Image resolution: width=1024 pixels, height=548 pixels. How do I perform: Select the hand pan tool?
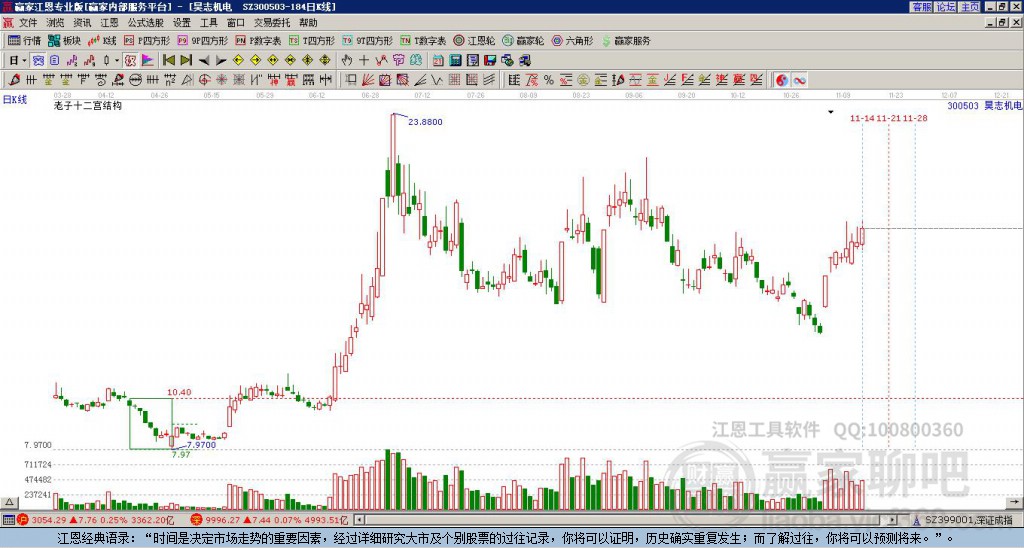[347, 61]
